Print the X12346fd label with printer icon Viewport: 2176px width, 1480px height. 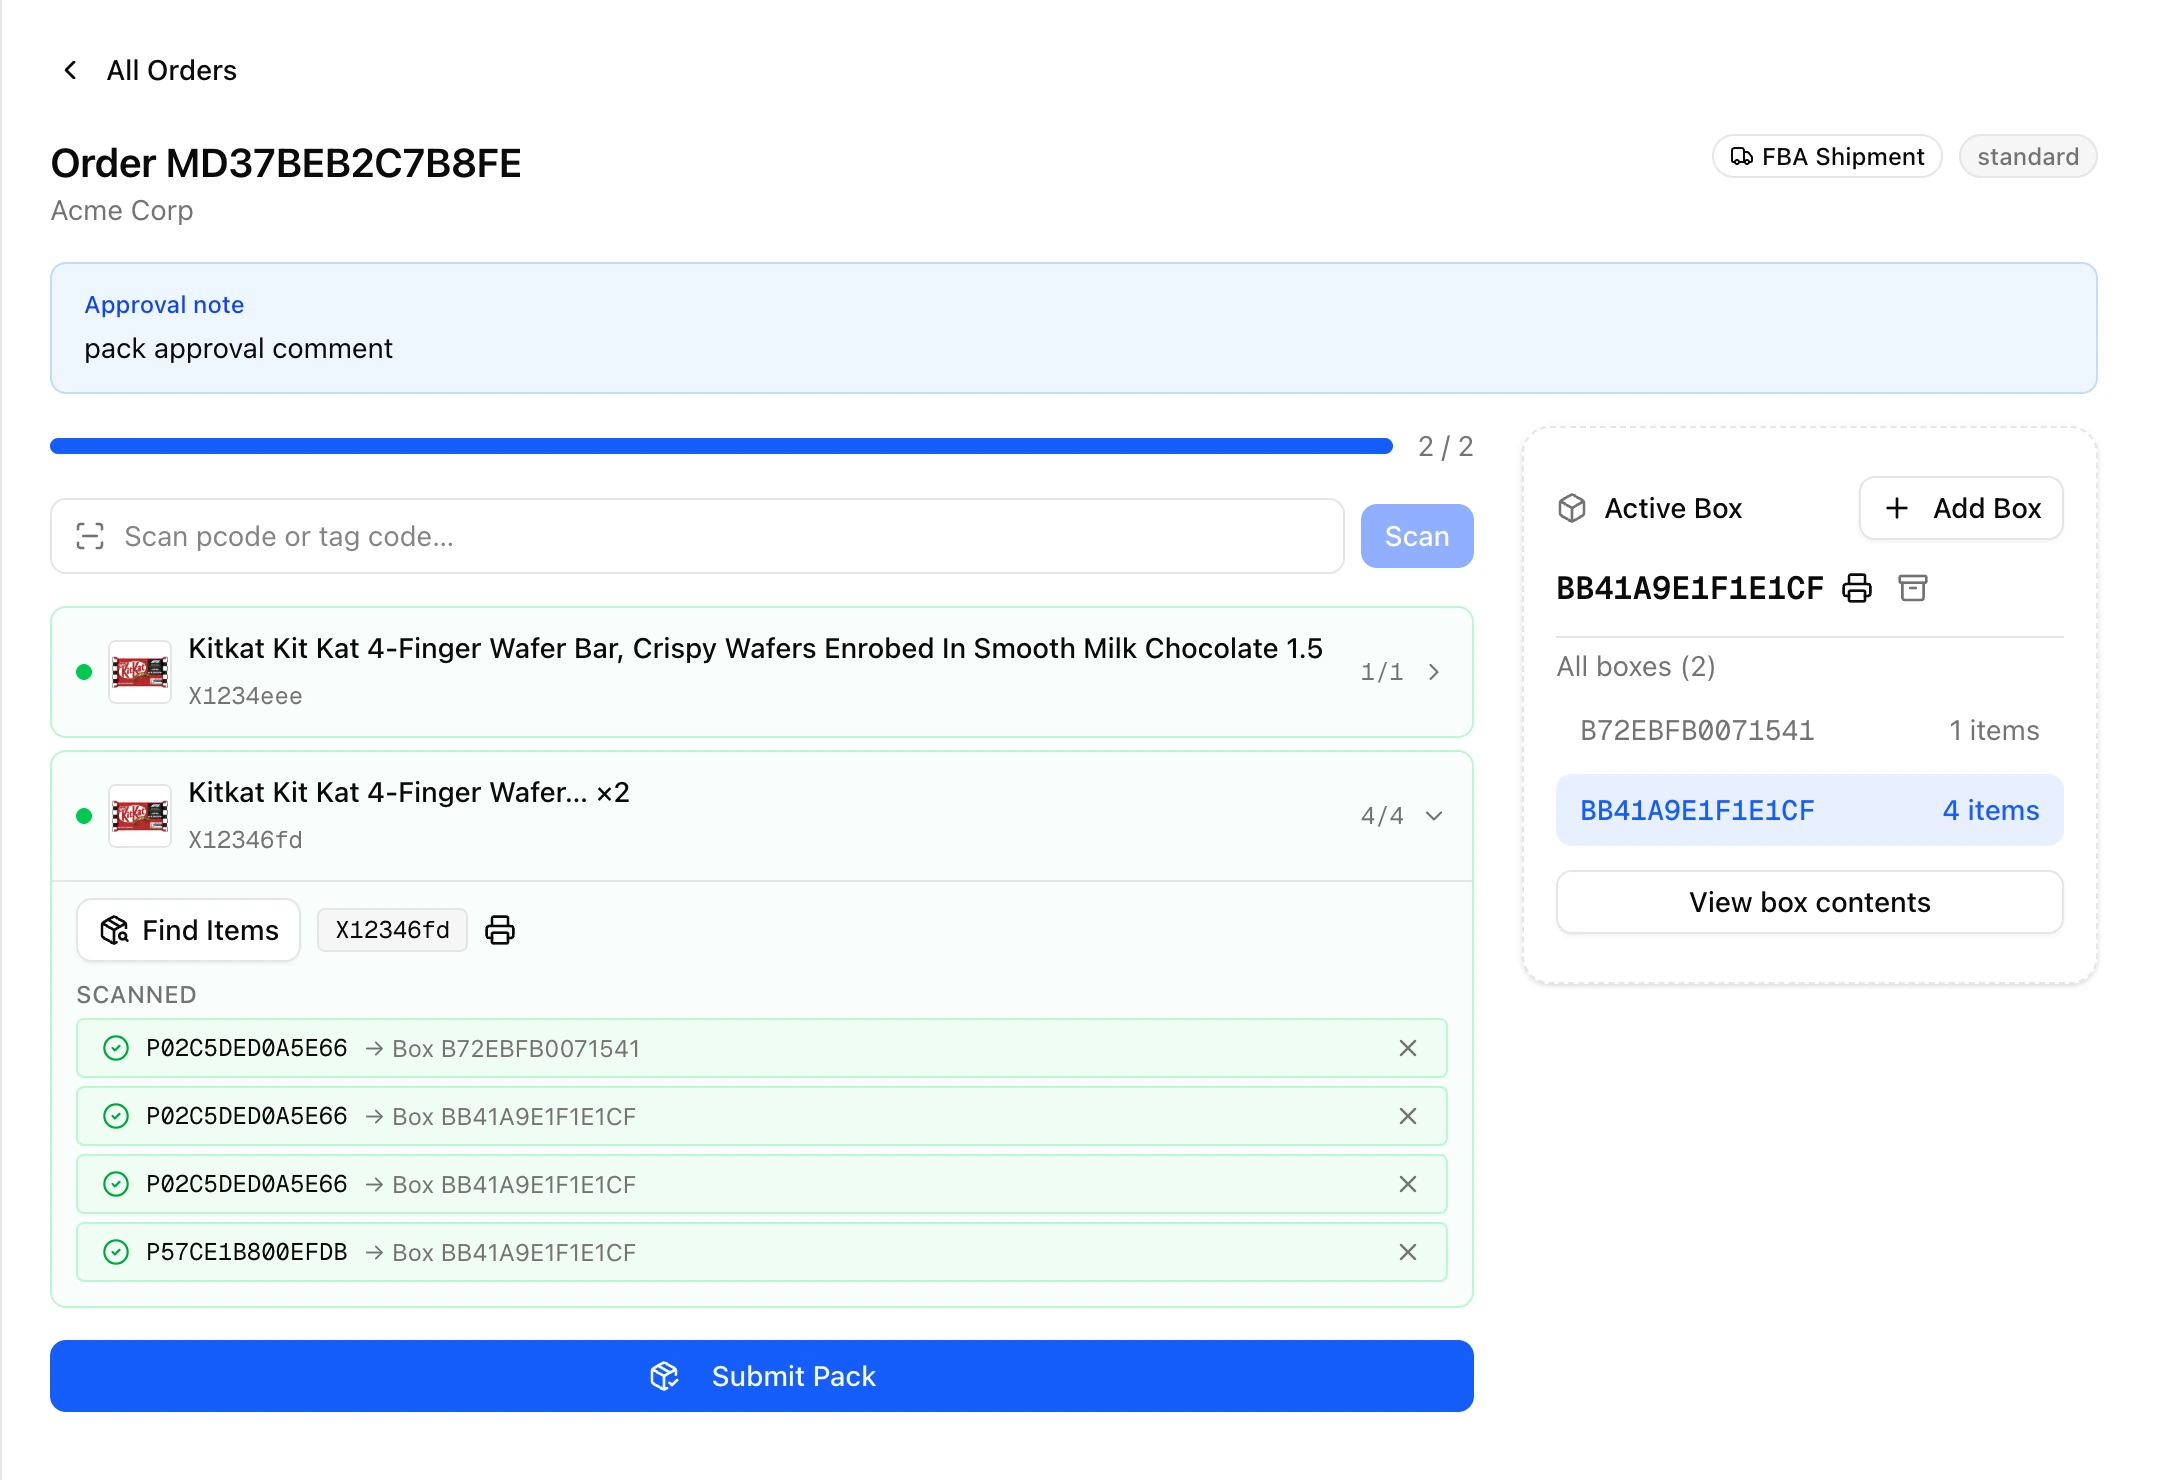[x=500, y=930]
